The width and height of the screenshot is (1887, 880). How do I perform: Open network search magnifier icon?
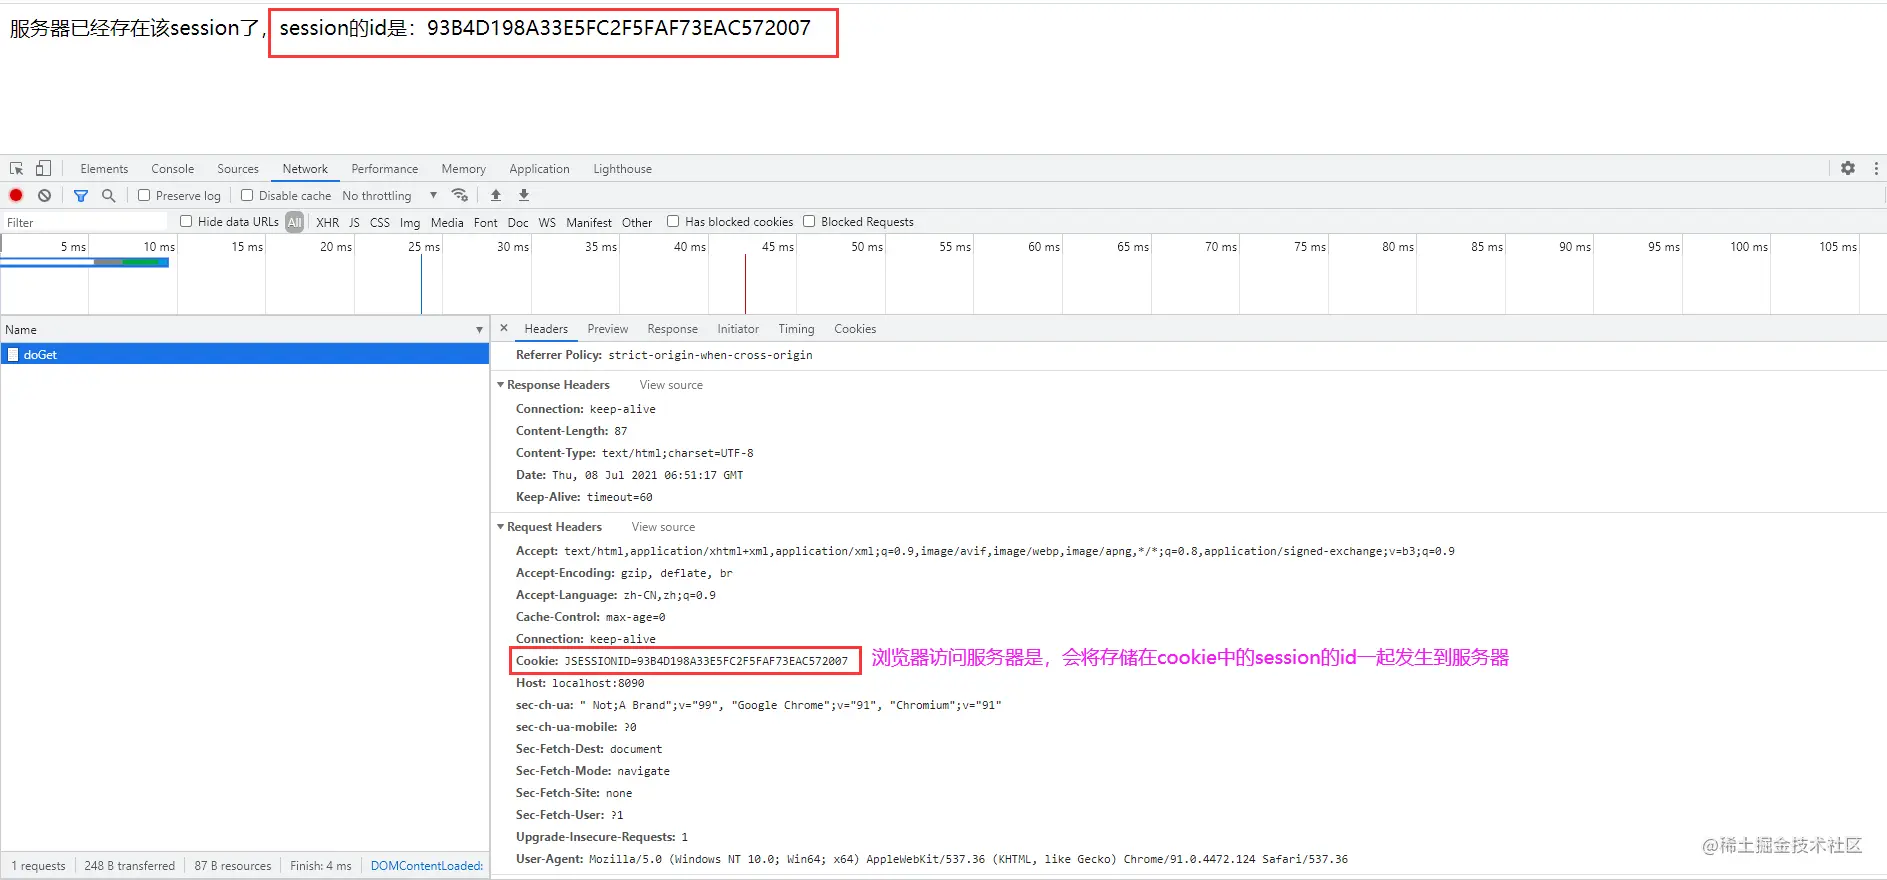pos(109,195)
